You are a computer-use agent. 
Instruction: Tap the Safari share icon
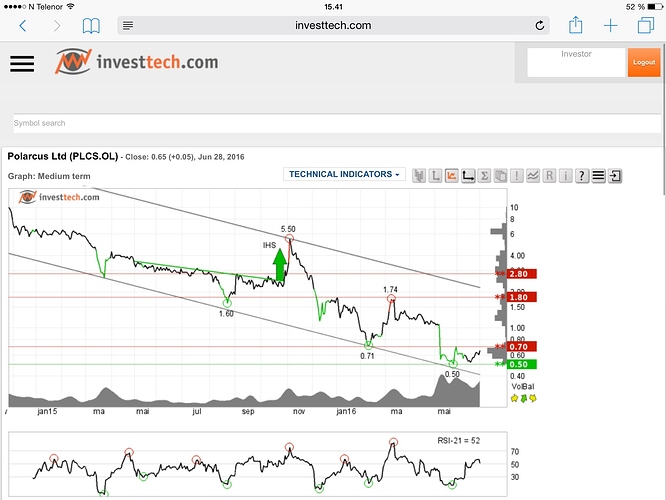(576, 25)
